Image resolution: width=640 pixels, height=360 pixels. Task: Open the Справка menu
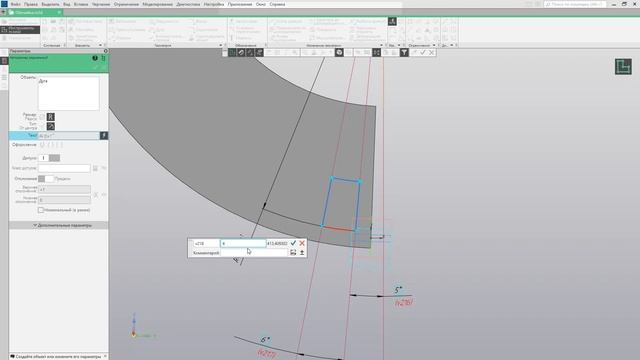(277, 4)
